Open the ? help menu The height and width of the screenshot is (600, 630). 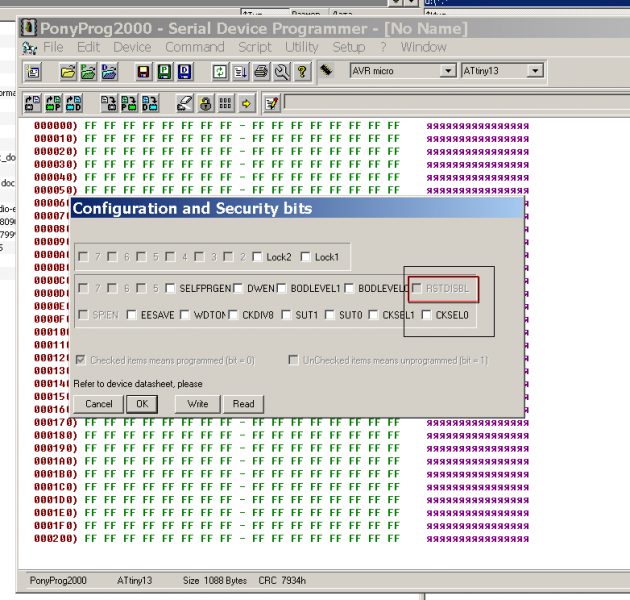pos(383,47)
